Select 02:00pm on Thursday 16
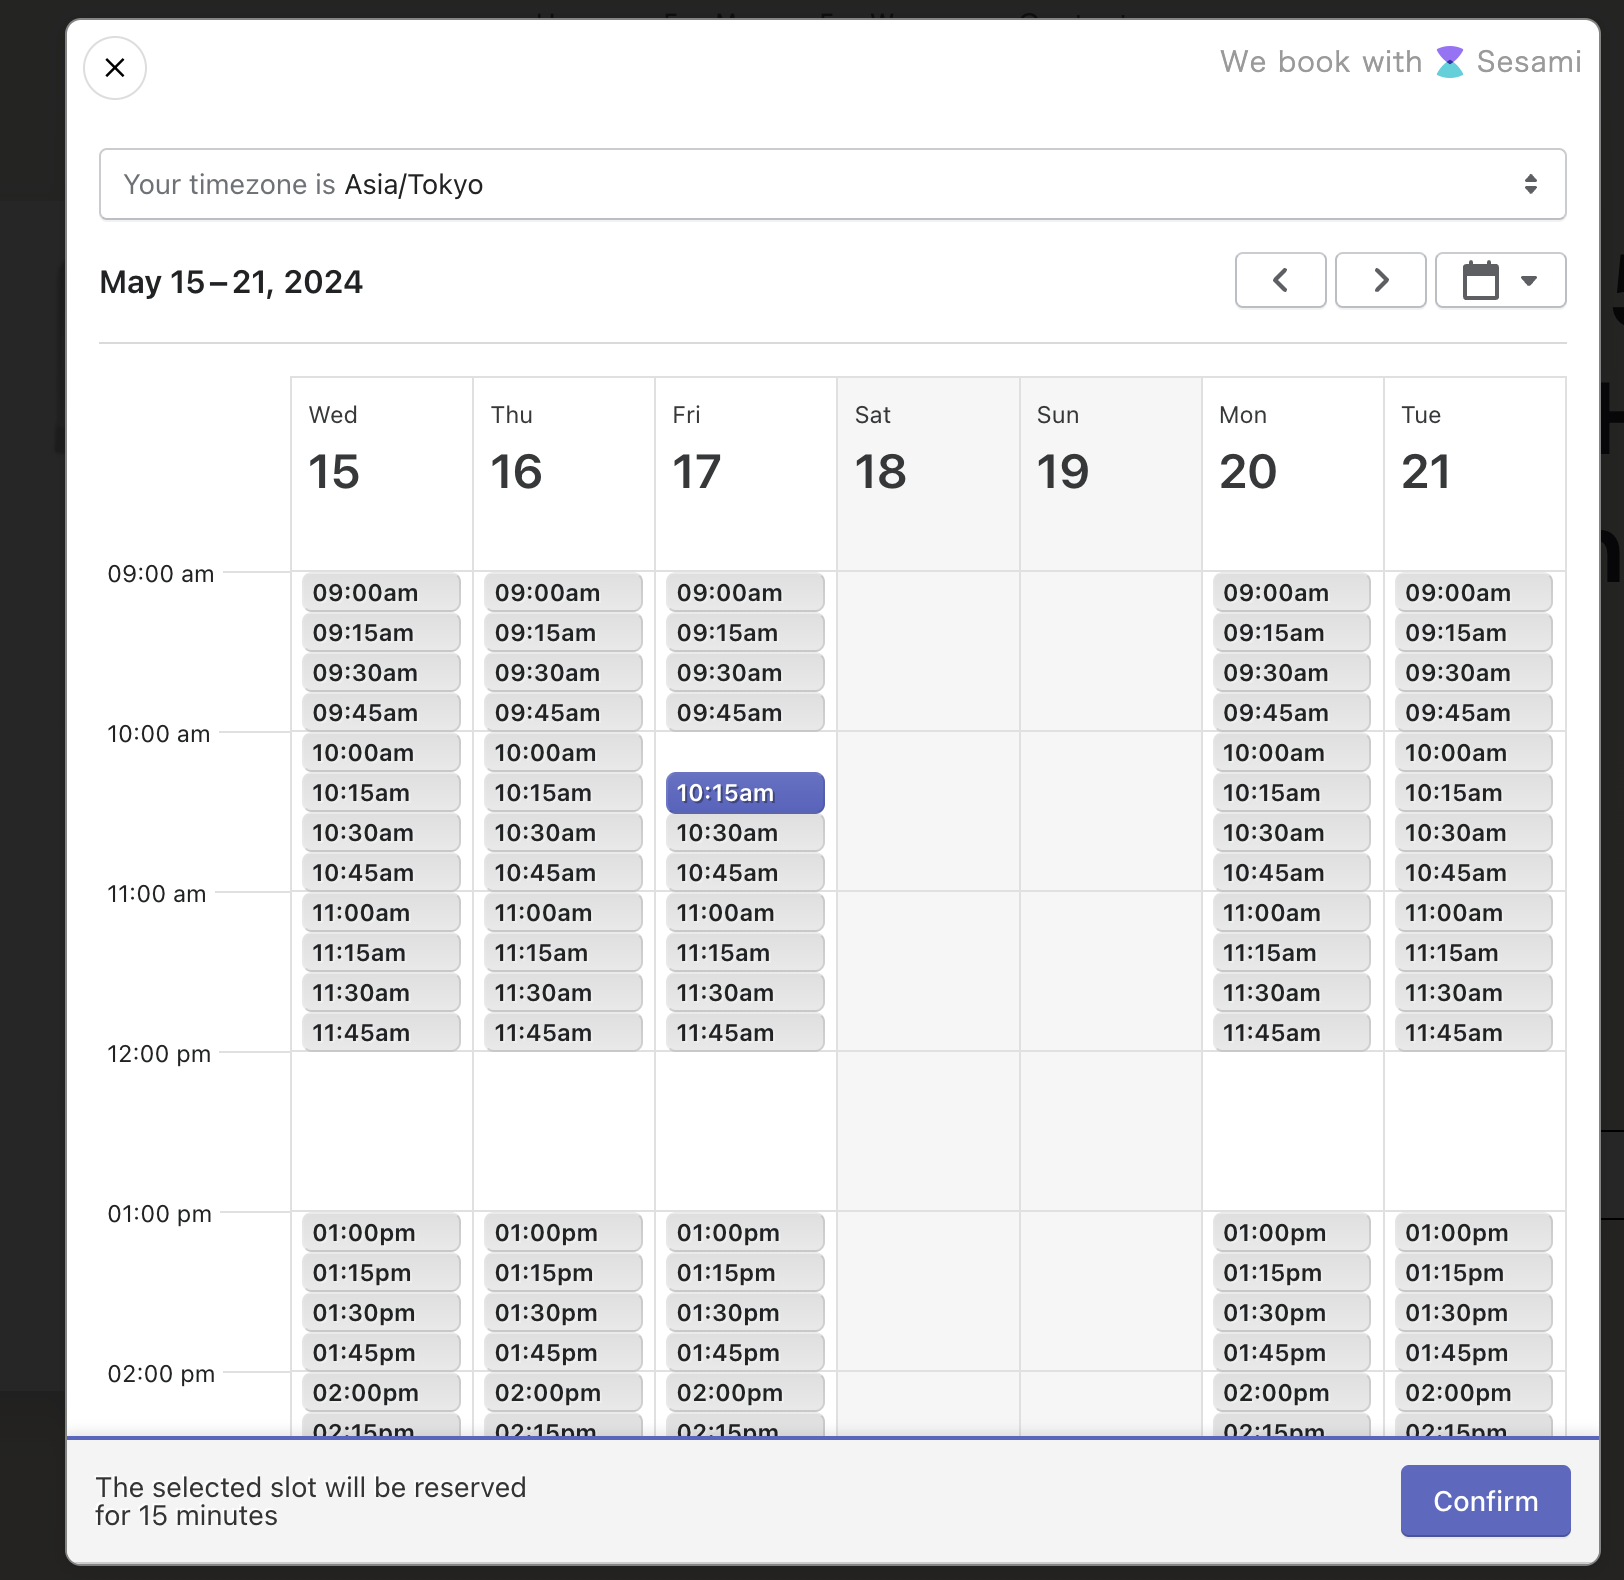The image size is (1624, 1580). pos(562,1392)
